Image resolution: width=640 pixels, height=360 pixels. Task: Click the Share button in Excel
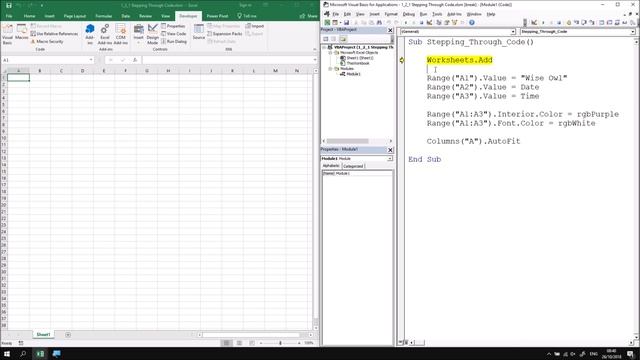[309, 16]
